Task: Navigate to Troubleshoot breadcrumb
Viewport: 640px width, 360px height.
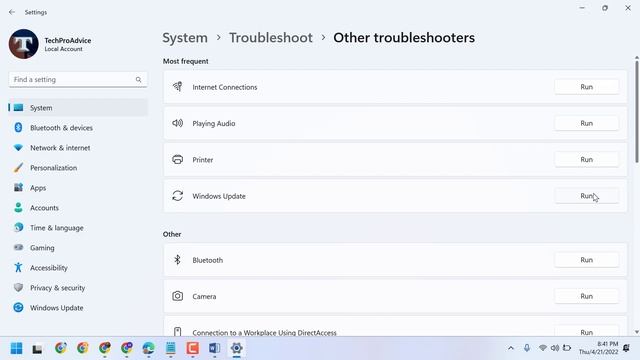Action: click(271, 38)
